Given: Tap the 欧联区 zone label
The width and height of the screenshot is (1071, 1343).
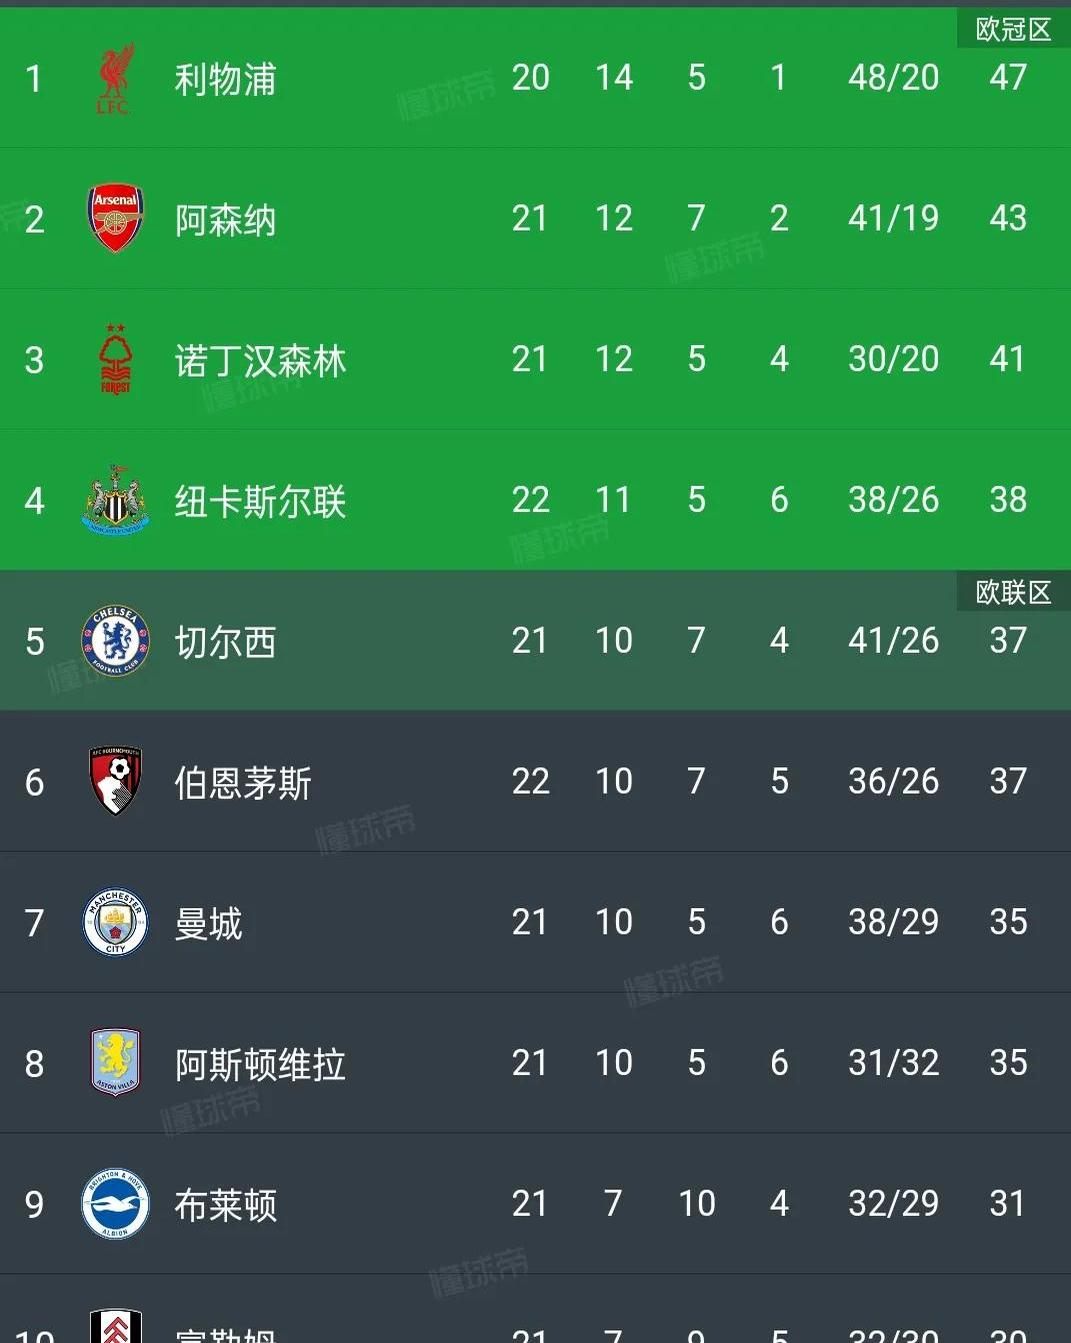Looking at the screenshot, I should 1013,592.
